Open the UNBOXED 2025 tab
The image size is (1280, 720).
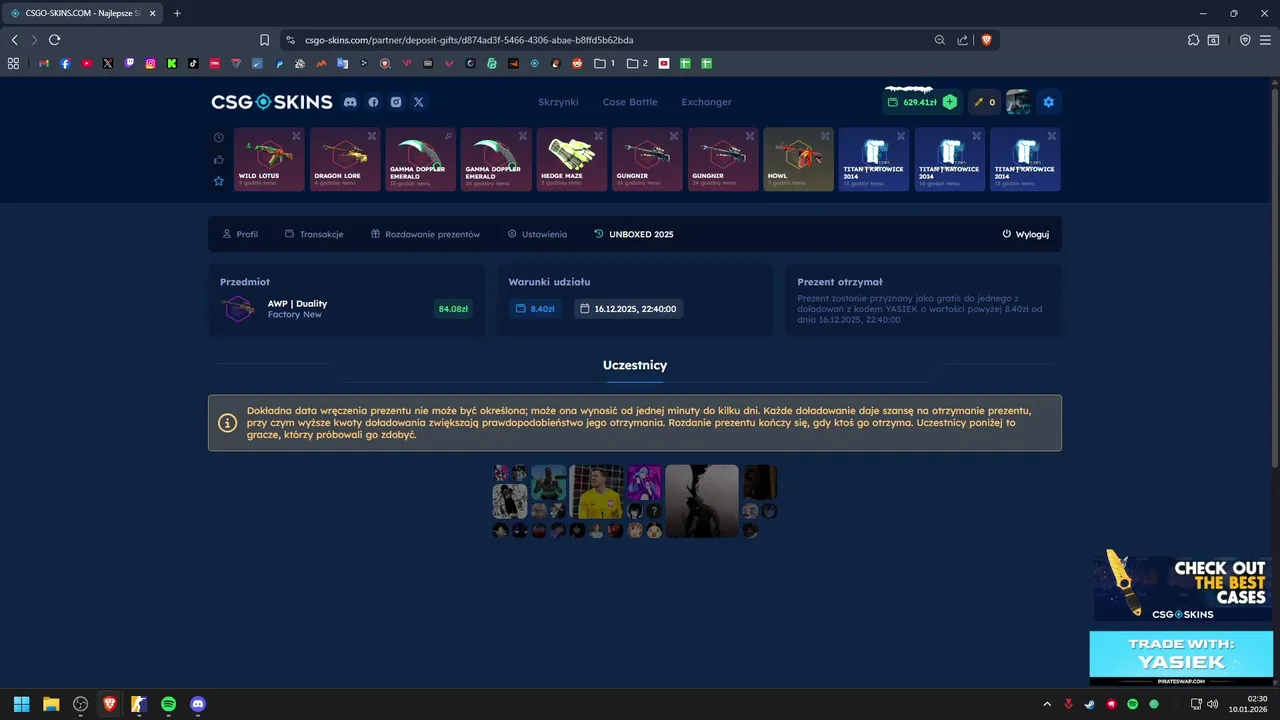coord(633,234)
